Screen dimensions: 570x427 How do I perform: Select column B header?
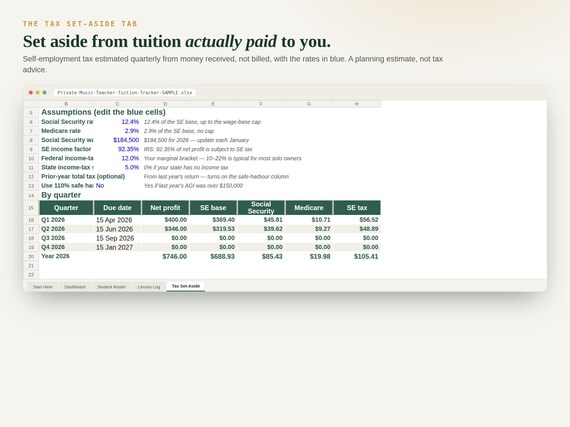coord(66,104)
